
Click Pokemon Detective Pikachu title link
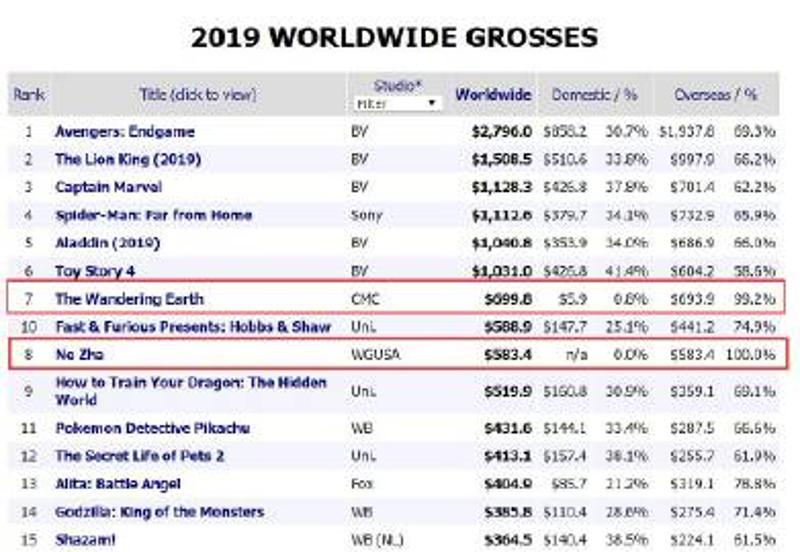(152, 428)
